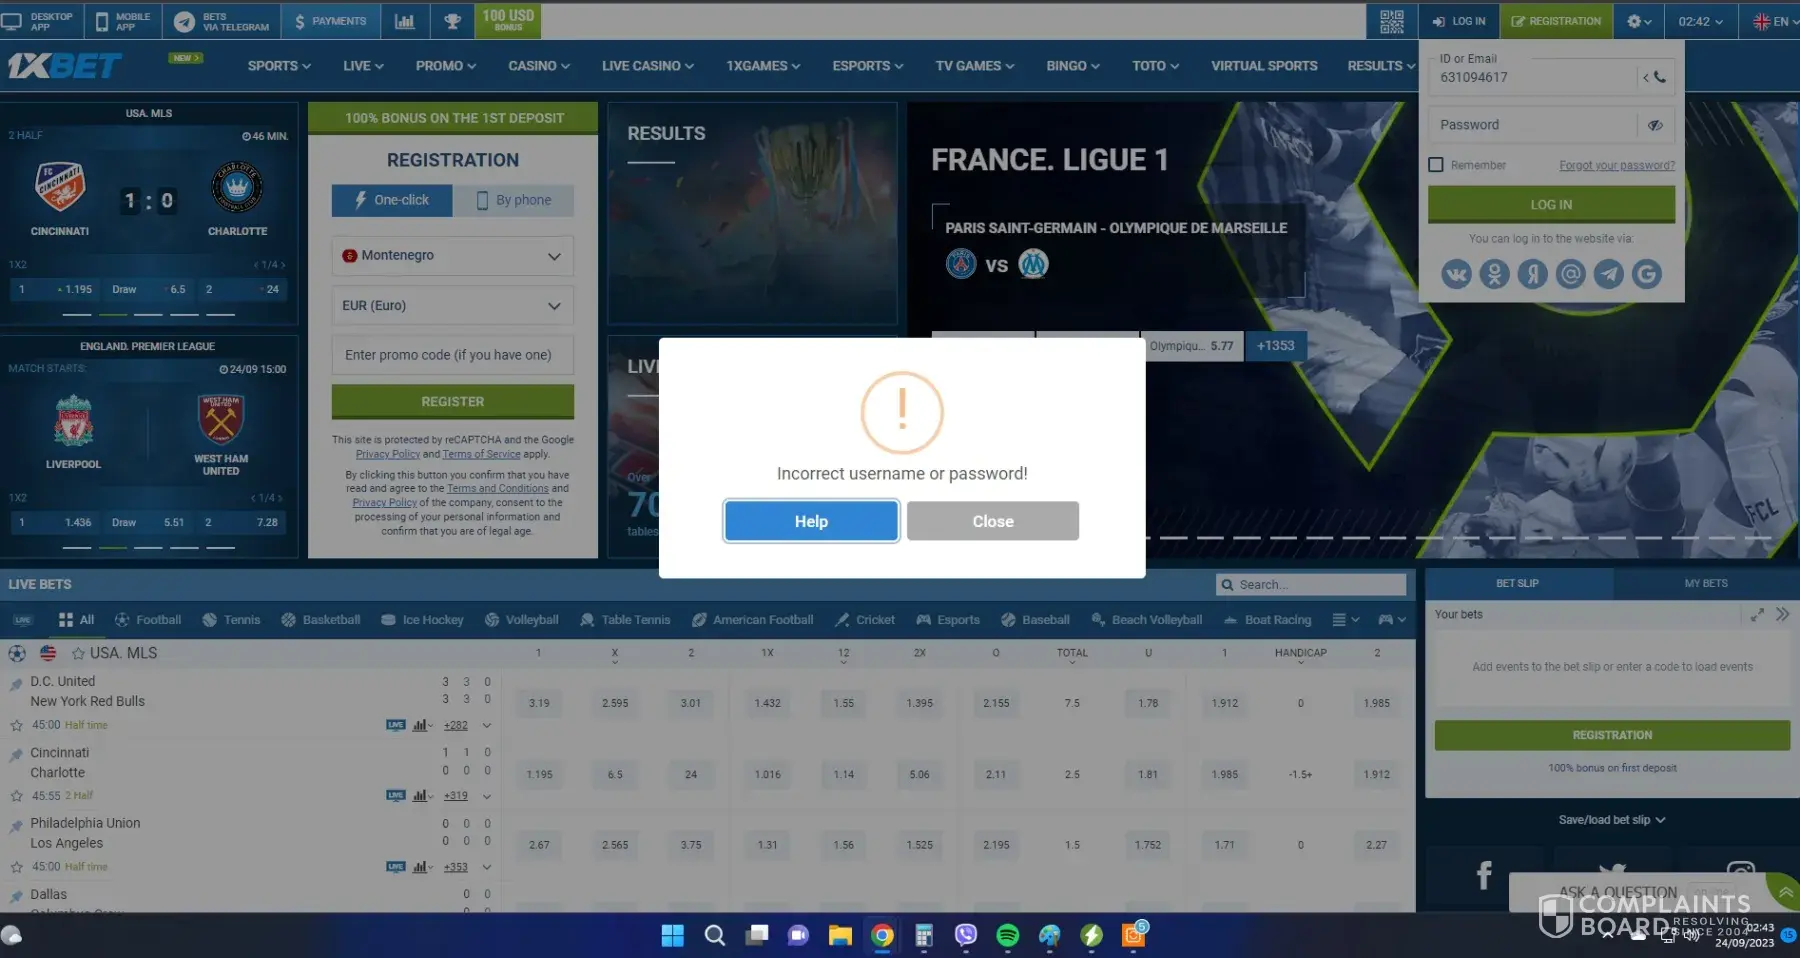
Task: Close the incorrect password dialog
Action: [x=992, y=521]
